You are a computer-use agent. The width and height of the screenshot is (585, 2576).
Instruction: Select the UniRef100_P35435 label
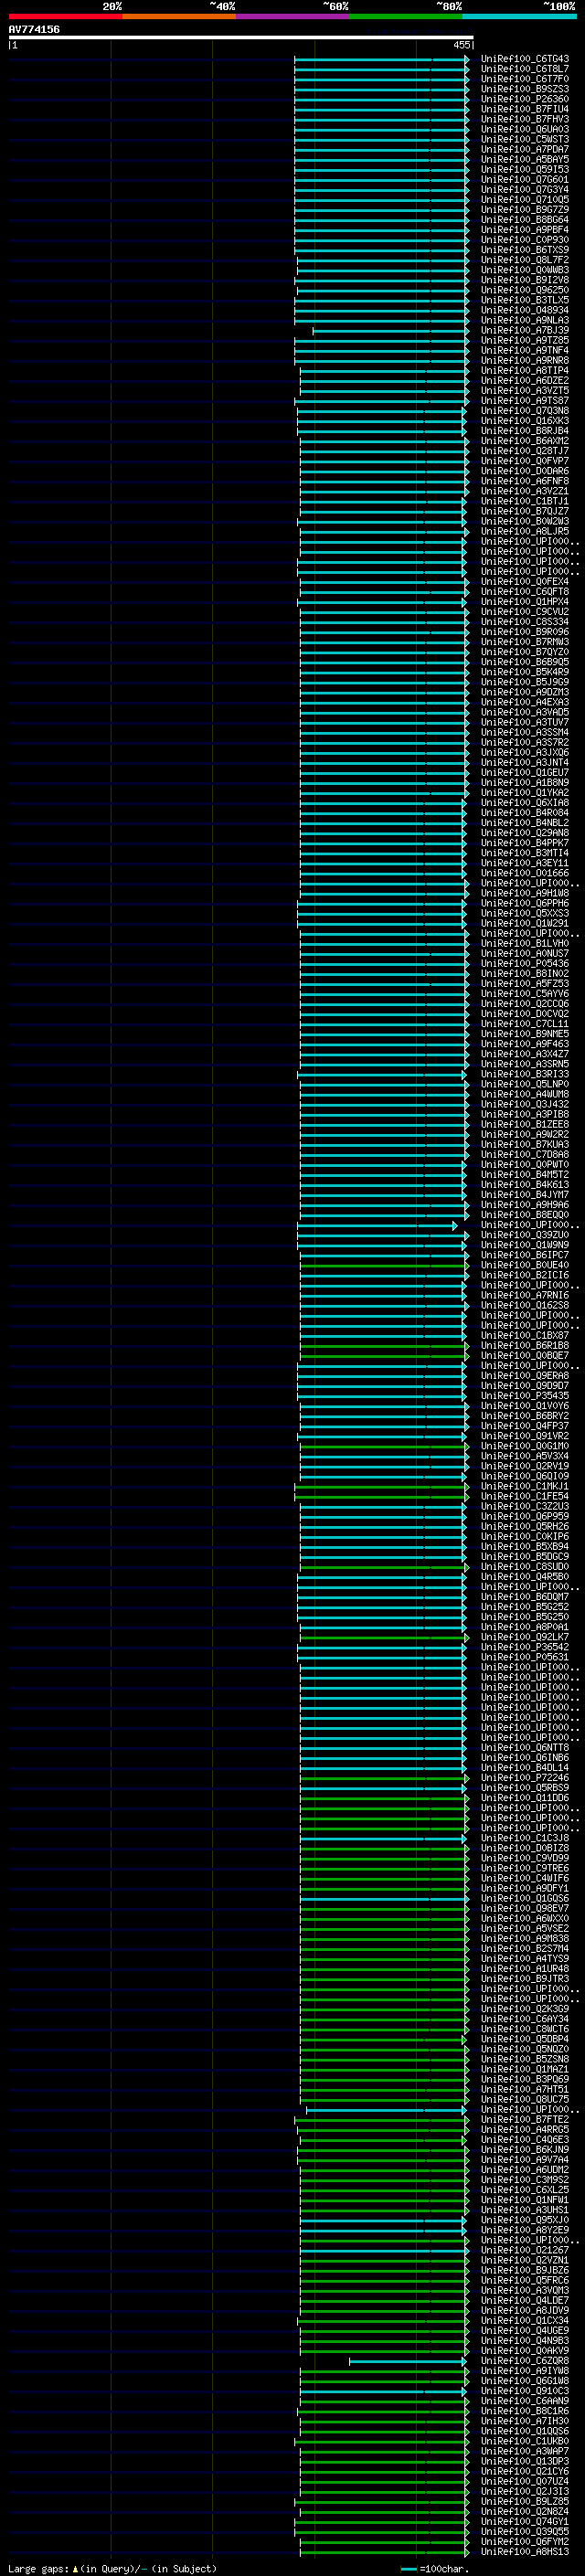pyautogui.click(x=525, y=1396)
